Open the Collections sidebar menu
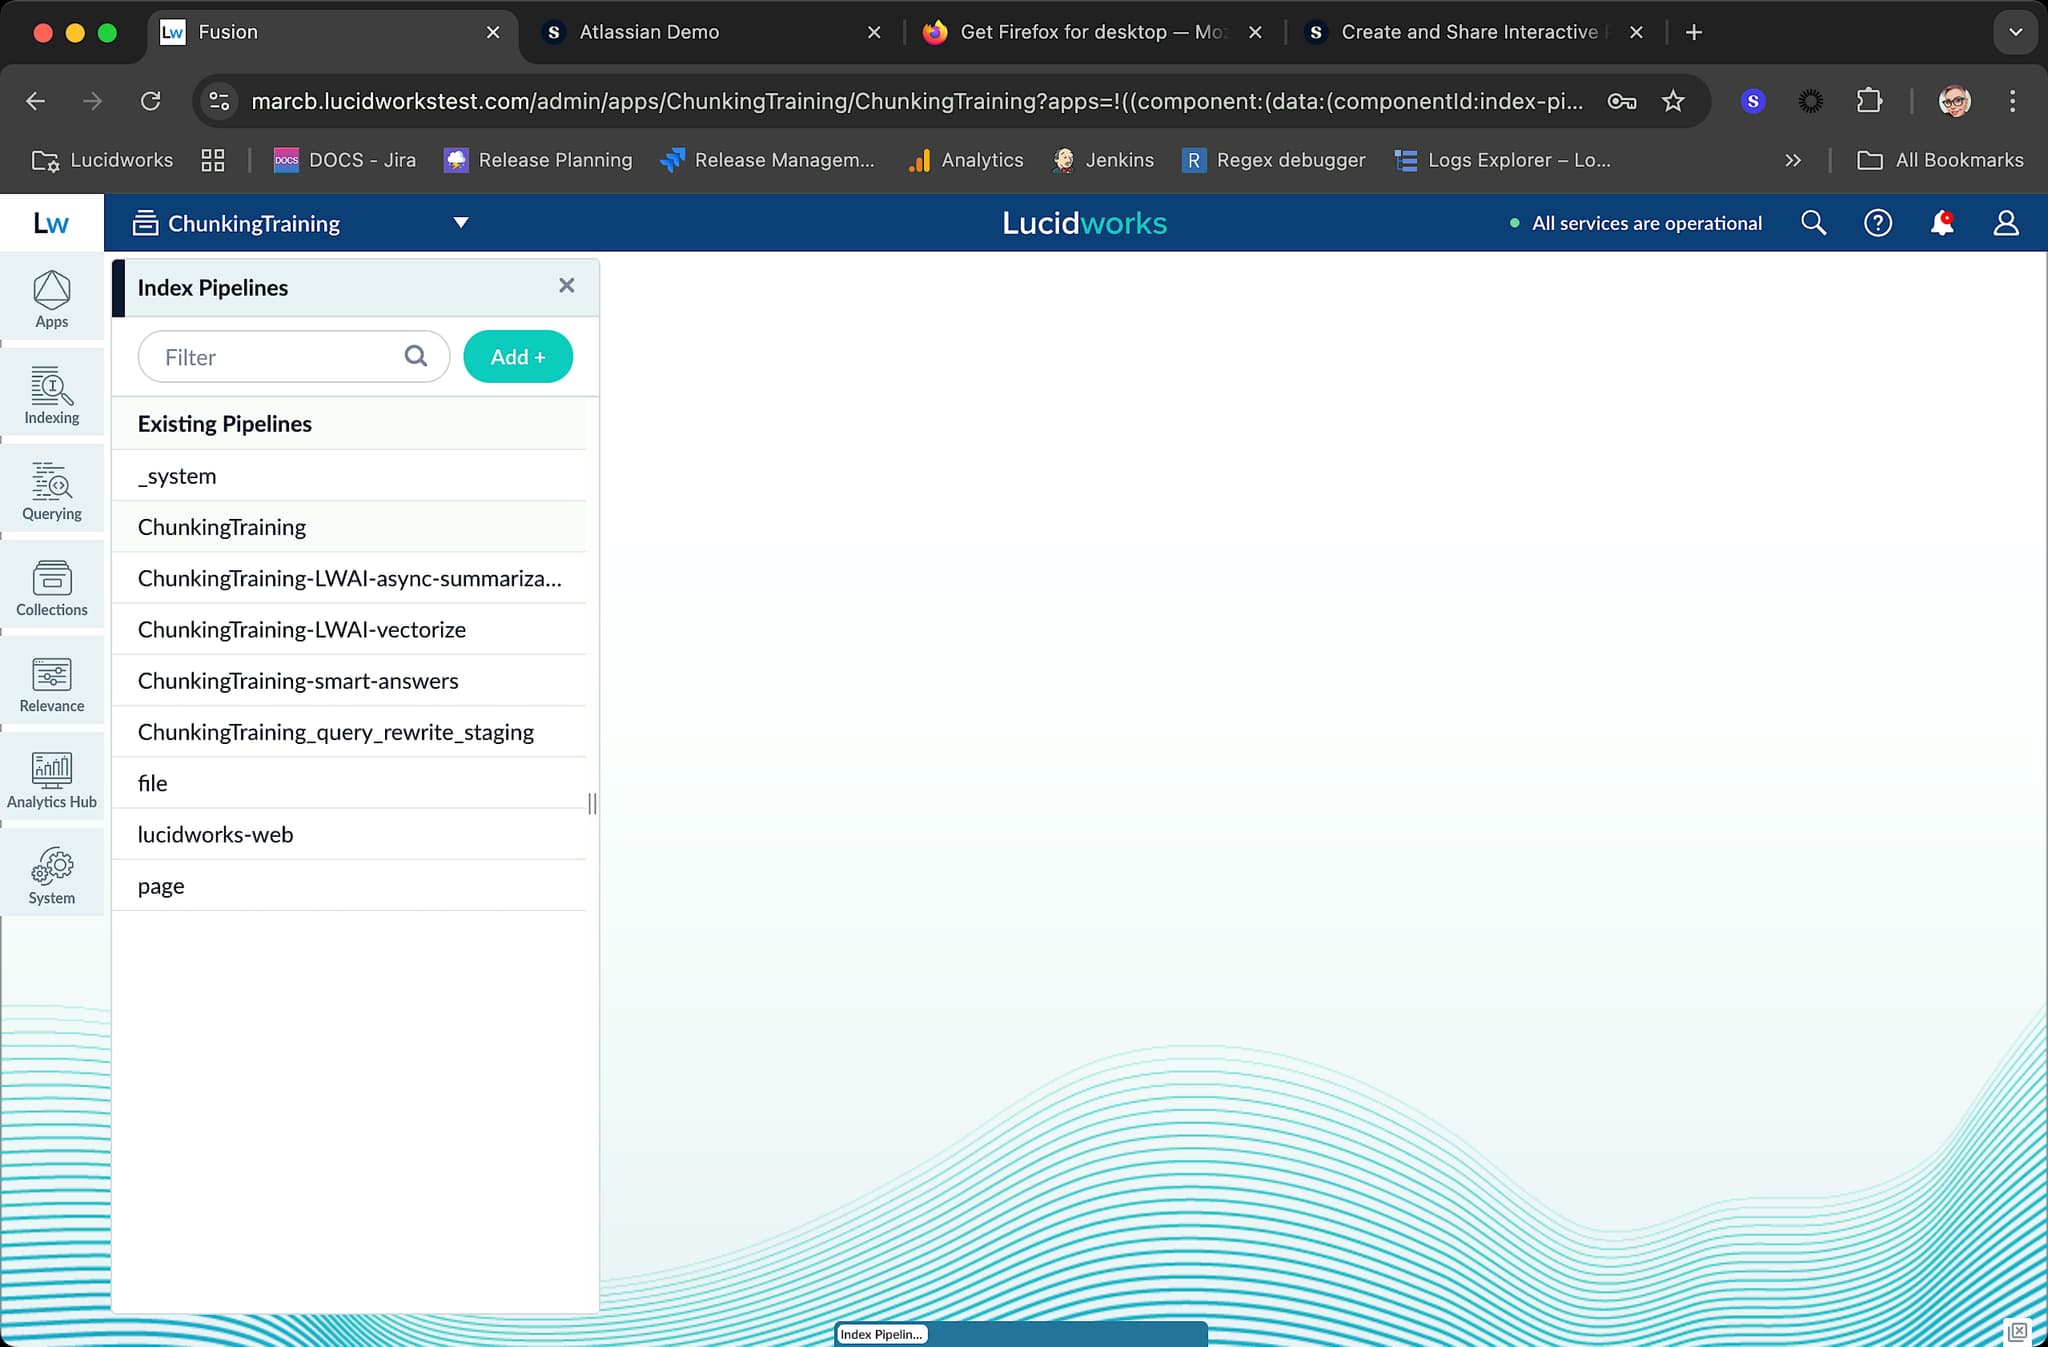2048x1347 pixels. 52,586
